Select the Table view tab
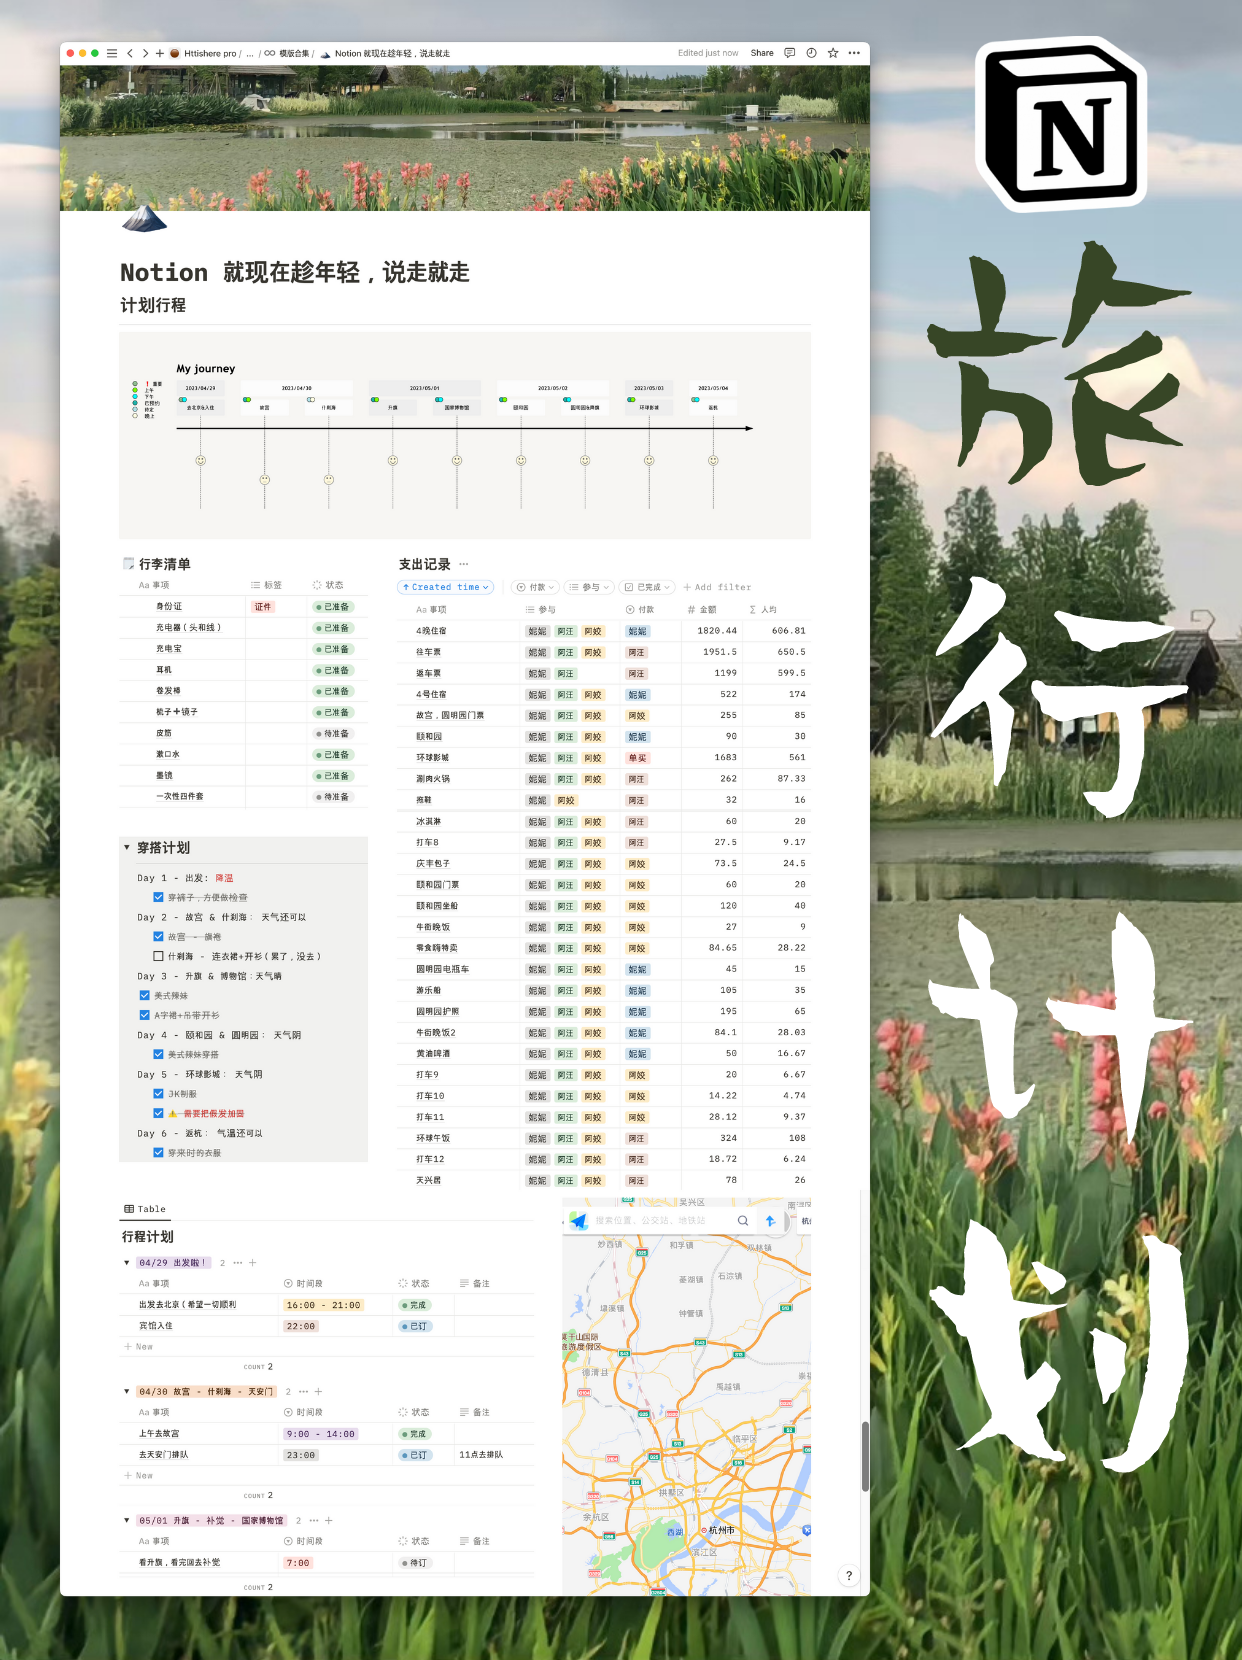 145,1209
